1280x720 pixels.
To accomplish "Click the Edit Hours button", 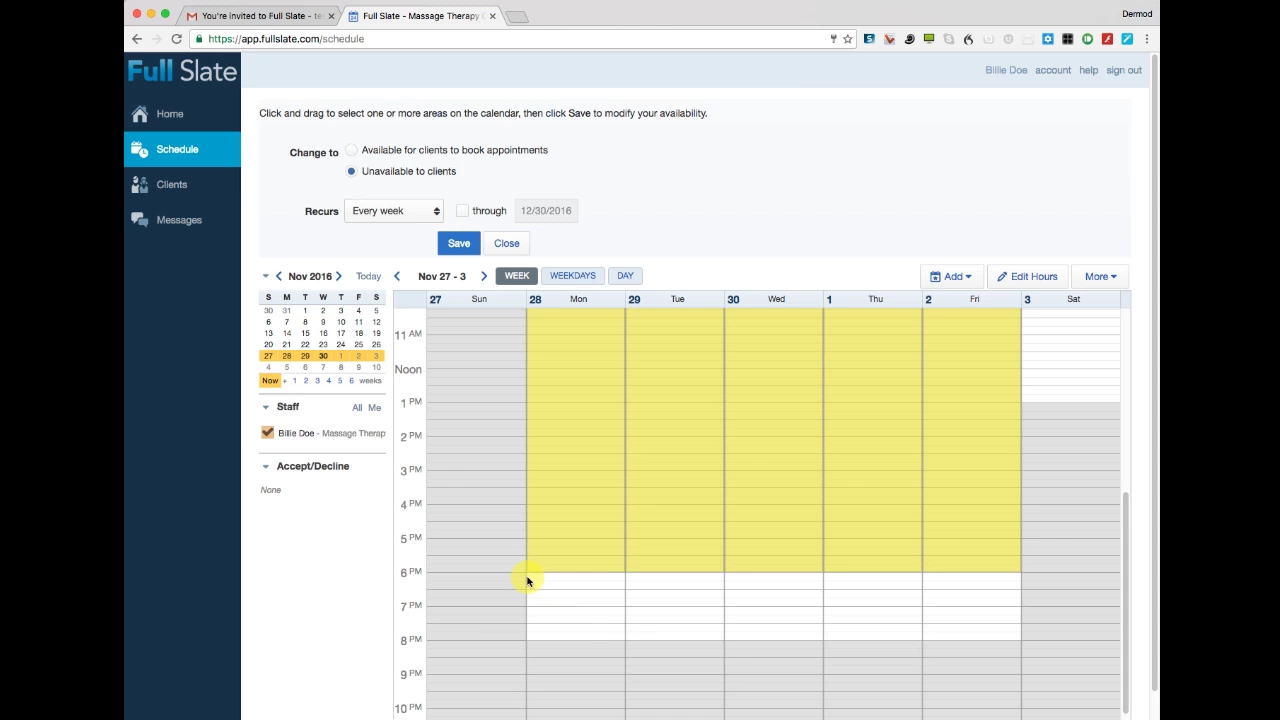I will 1027,277.
